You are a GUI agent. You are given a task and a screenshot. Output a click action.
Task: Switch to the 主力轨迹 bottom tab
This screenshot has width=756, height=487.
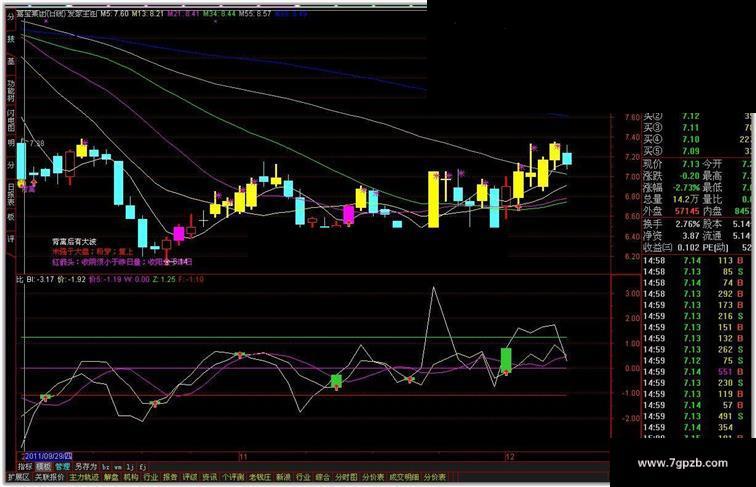[x=84, y=477]
